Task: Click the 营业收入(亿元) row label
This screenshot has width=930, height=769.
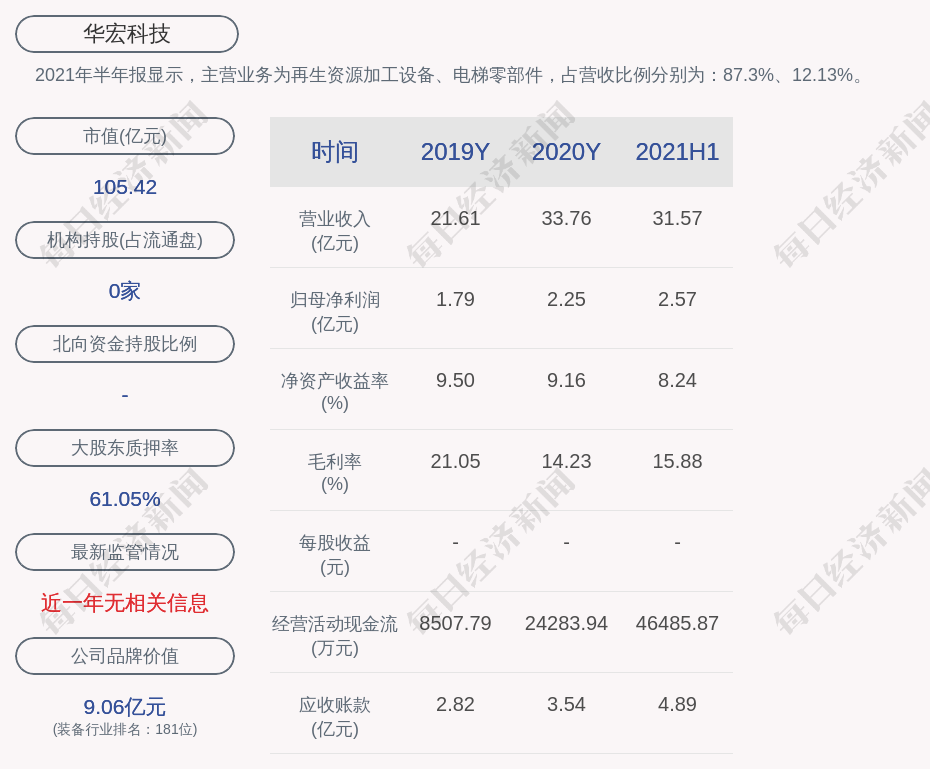Action: point(335,230)
